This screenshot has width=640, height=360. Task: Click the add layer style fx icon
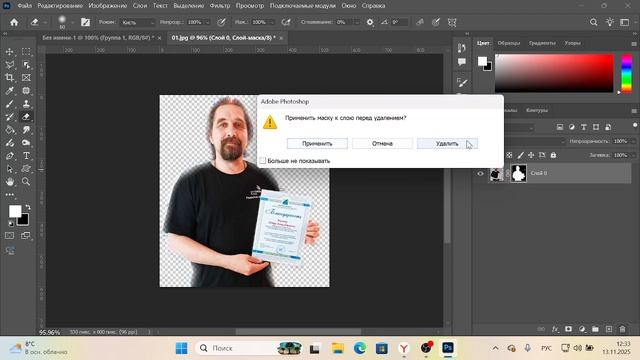(x=555, y=329)
